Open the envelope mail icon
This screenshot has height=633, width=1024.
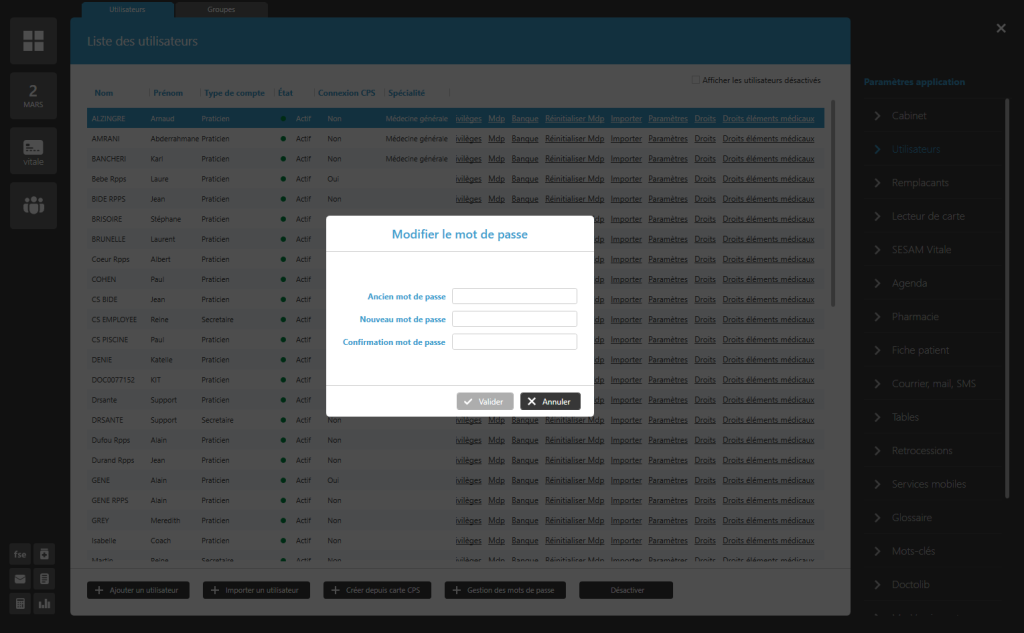pos(20,579)
